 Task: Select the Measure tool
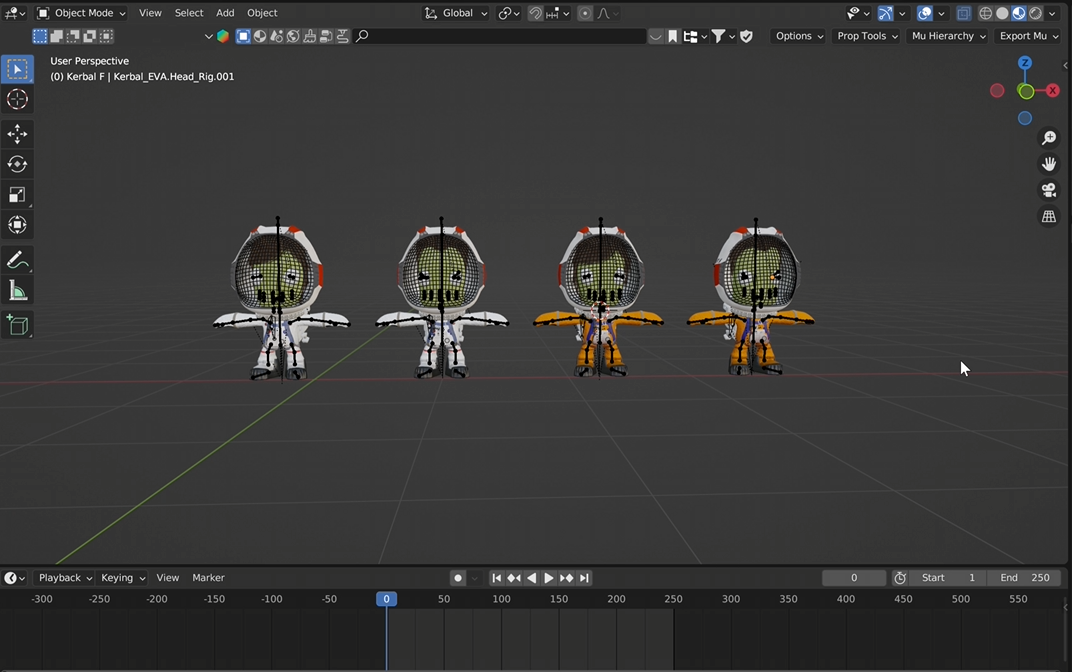(x=17, y=291)
